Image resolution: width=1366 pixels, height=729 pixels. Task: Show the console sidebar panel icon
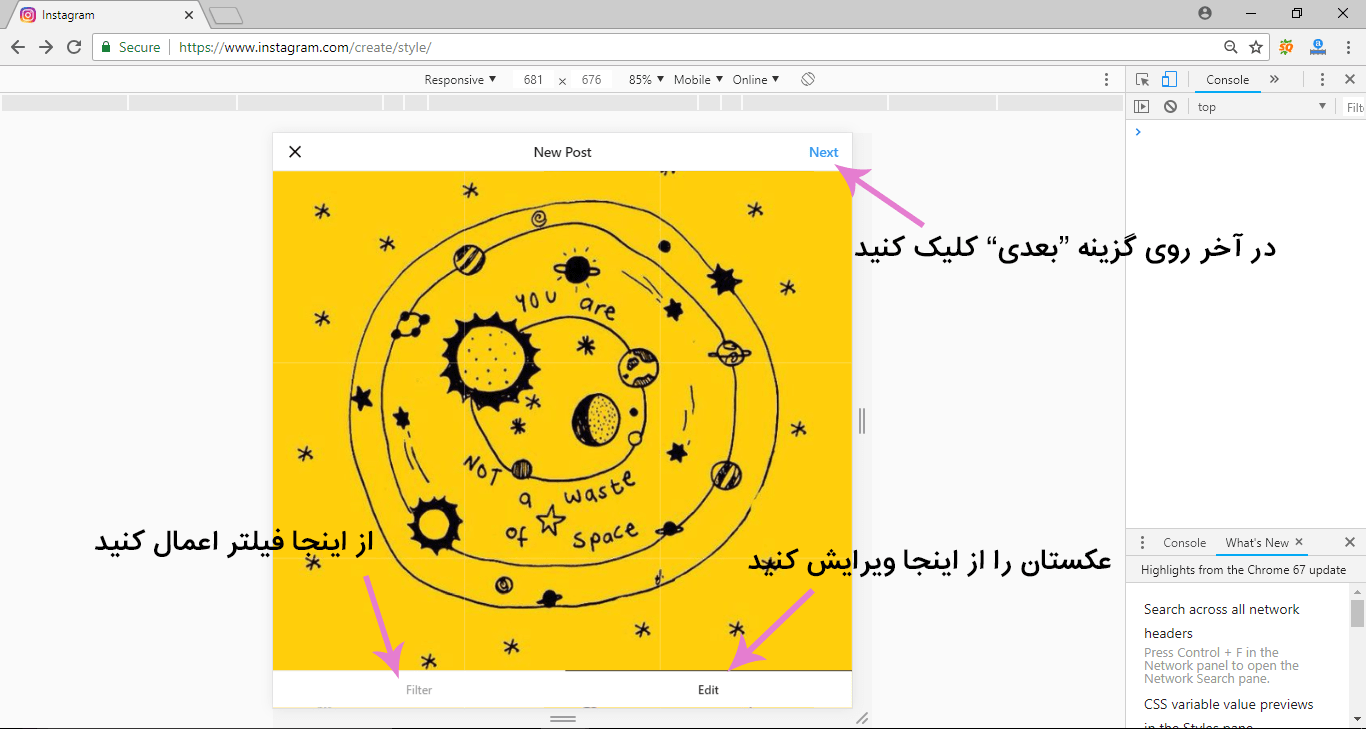1142,107
